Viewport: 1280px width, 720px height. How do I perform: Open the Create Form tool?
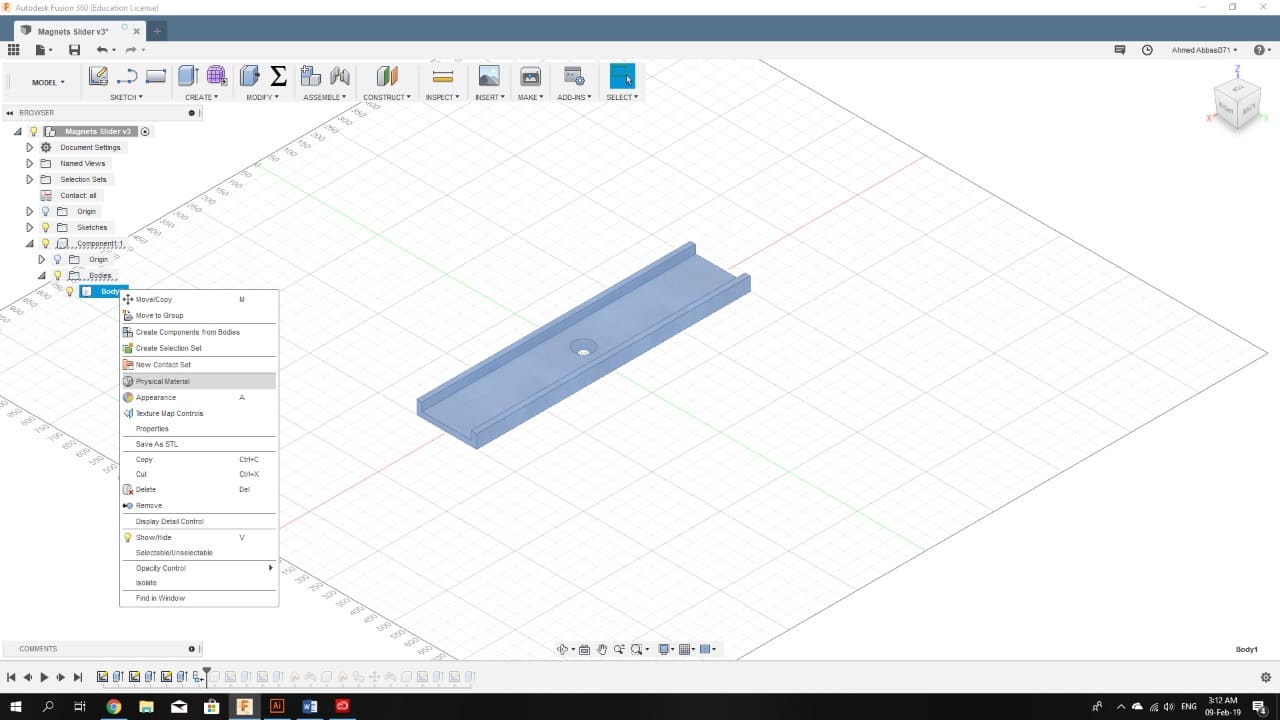[x=217, y=76]
